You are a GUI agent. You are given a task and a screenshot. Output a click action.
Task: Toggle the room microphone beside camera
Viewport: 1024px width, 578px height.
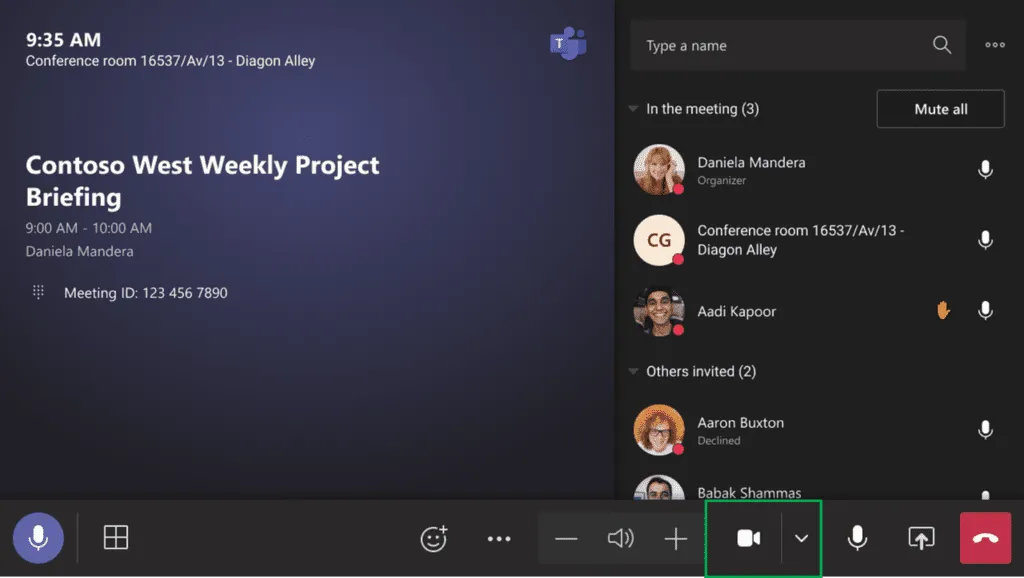point(857,538)
